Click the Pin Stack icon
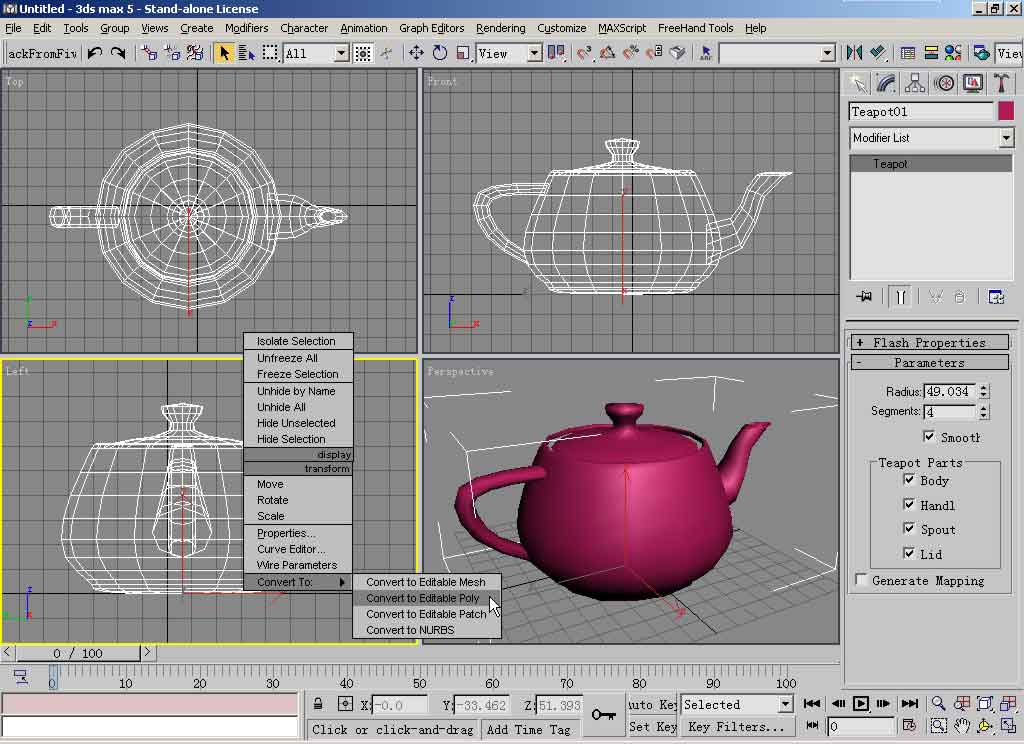Screen dimensions: 1024x744 (x=865, y=296)
